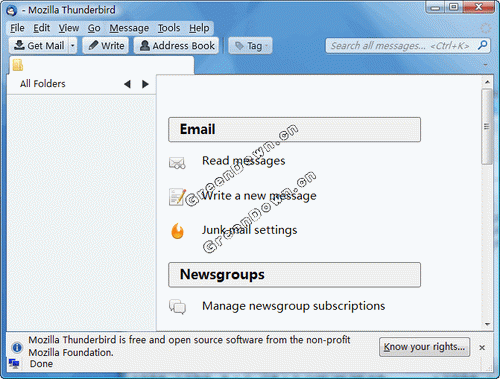The image size is (500, 379).
Task: Click the folder icon on the mail tab
Action: 18,65
